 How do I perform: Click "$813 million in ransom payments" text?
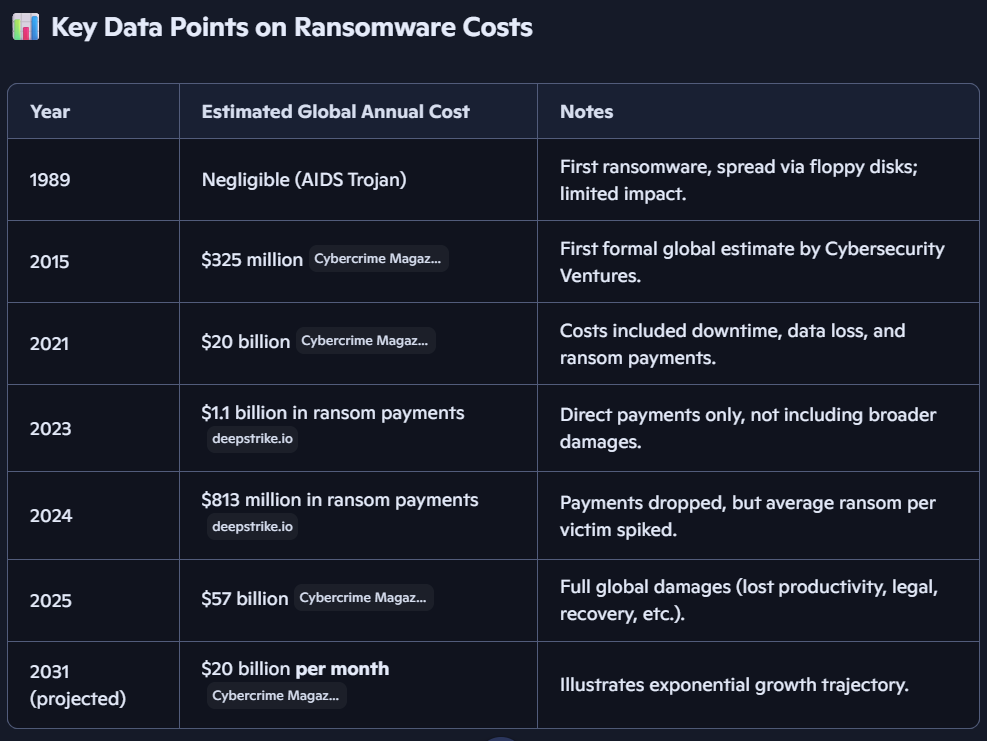[340, 500]
